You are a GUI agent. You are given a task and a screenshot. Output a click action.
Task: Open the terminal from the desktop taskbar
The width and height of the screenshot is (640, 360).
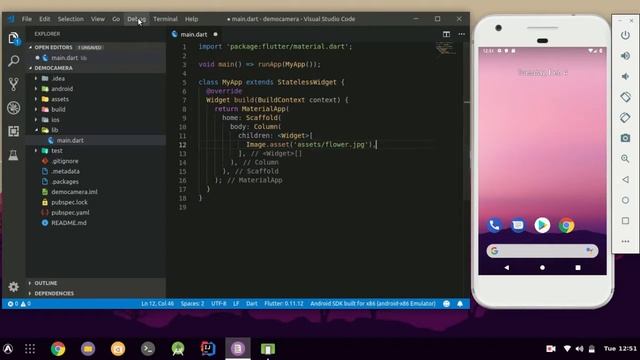click(148, 349)
